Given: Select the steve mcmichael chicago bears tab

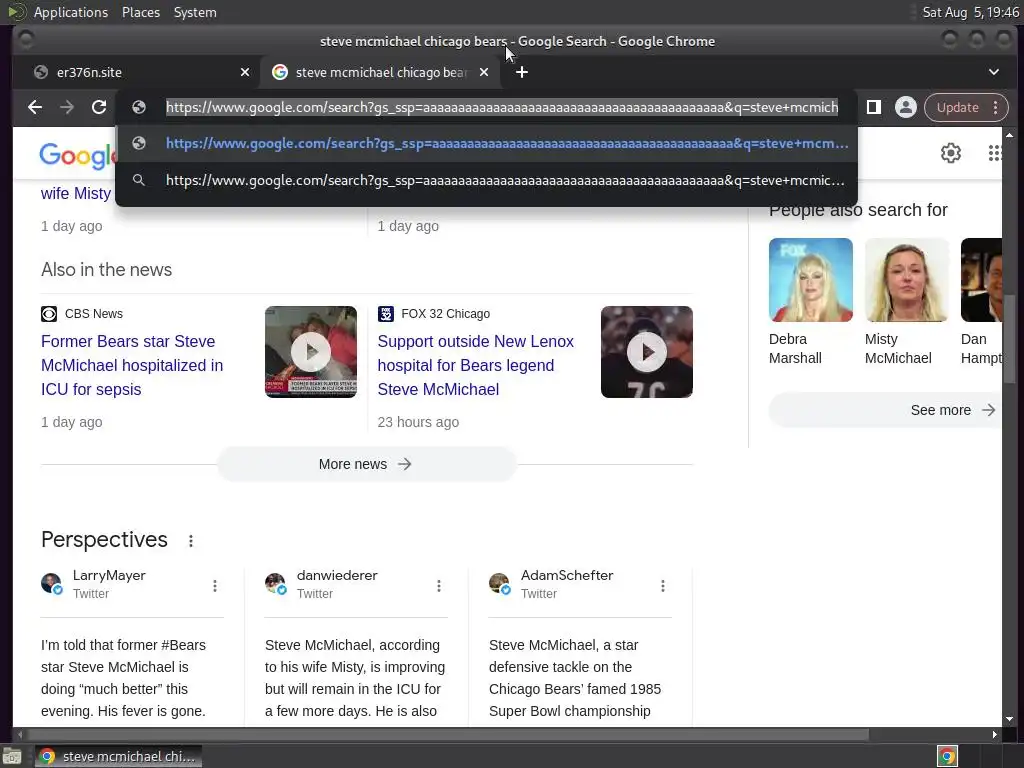Looking at the screenshot, I should [x=381, y=72].
